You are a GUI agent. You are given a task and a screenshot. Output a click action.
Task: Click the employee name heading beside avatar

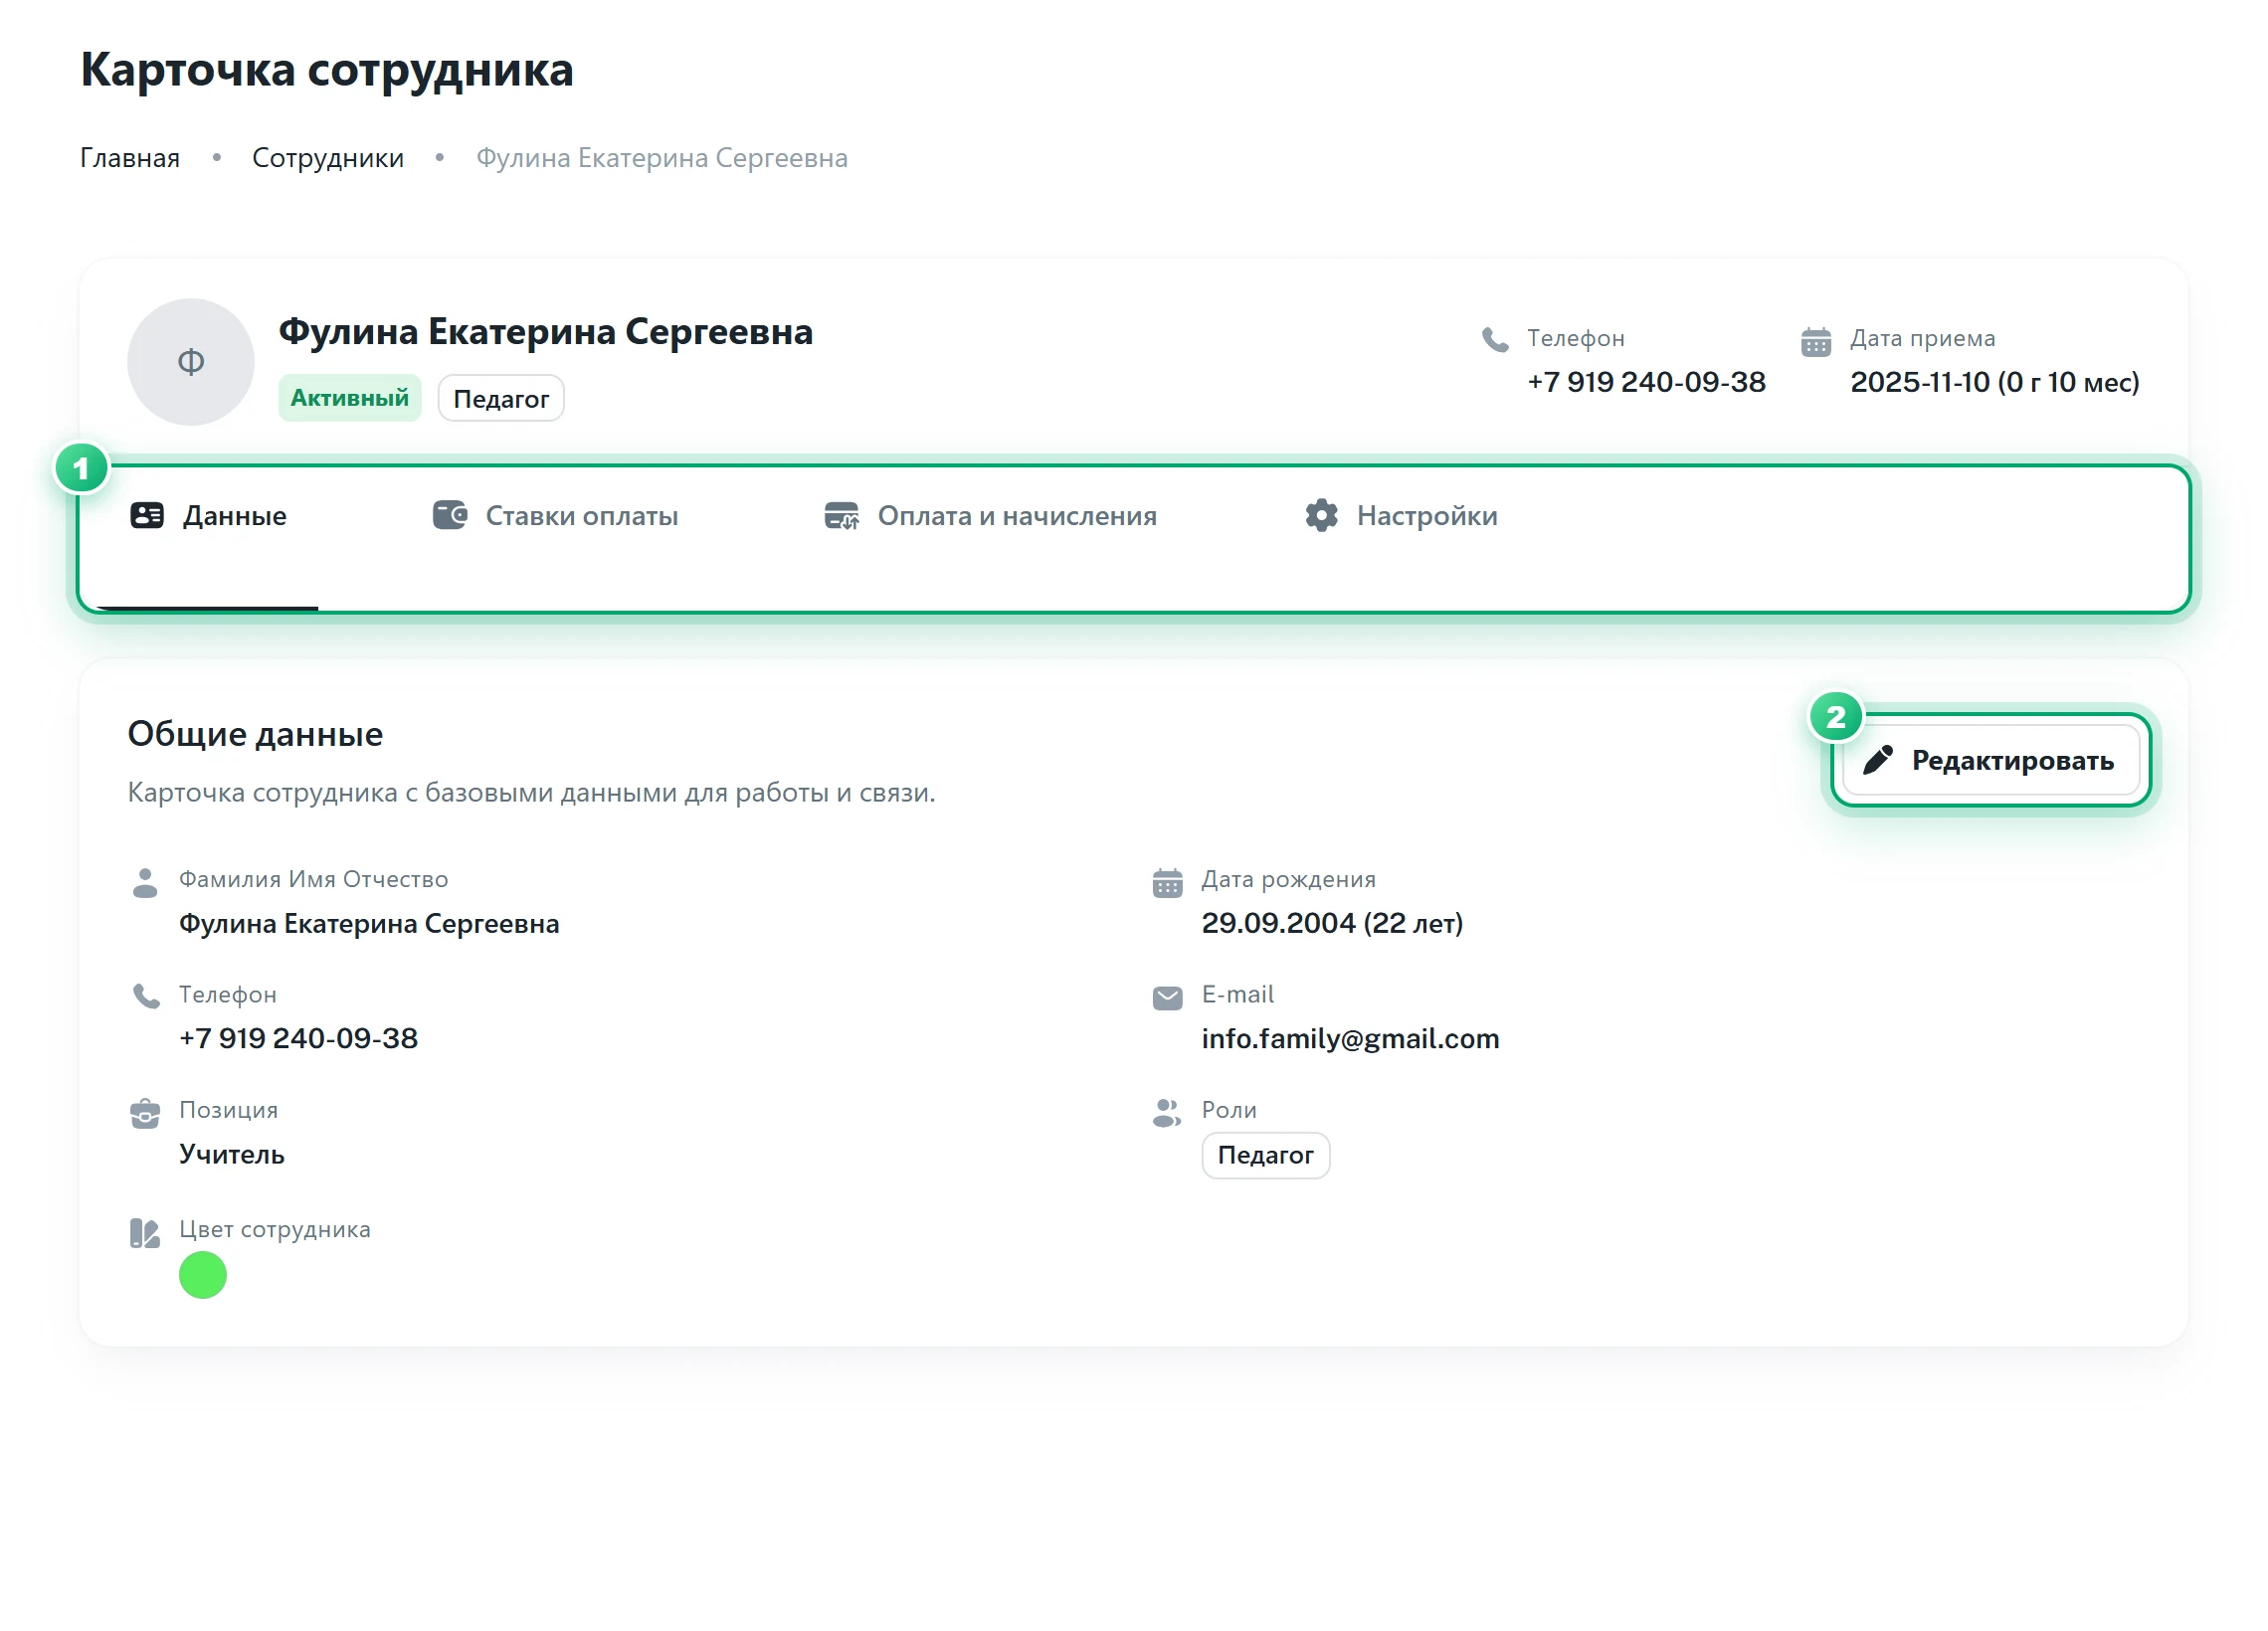coord(546,332)
